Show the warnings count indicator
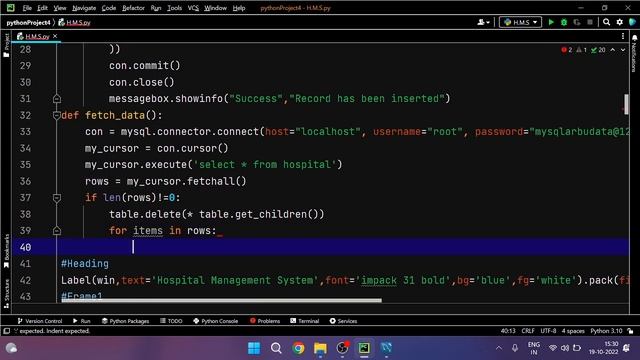This screenshot has width=640, height=360. tap(581, 50)
